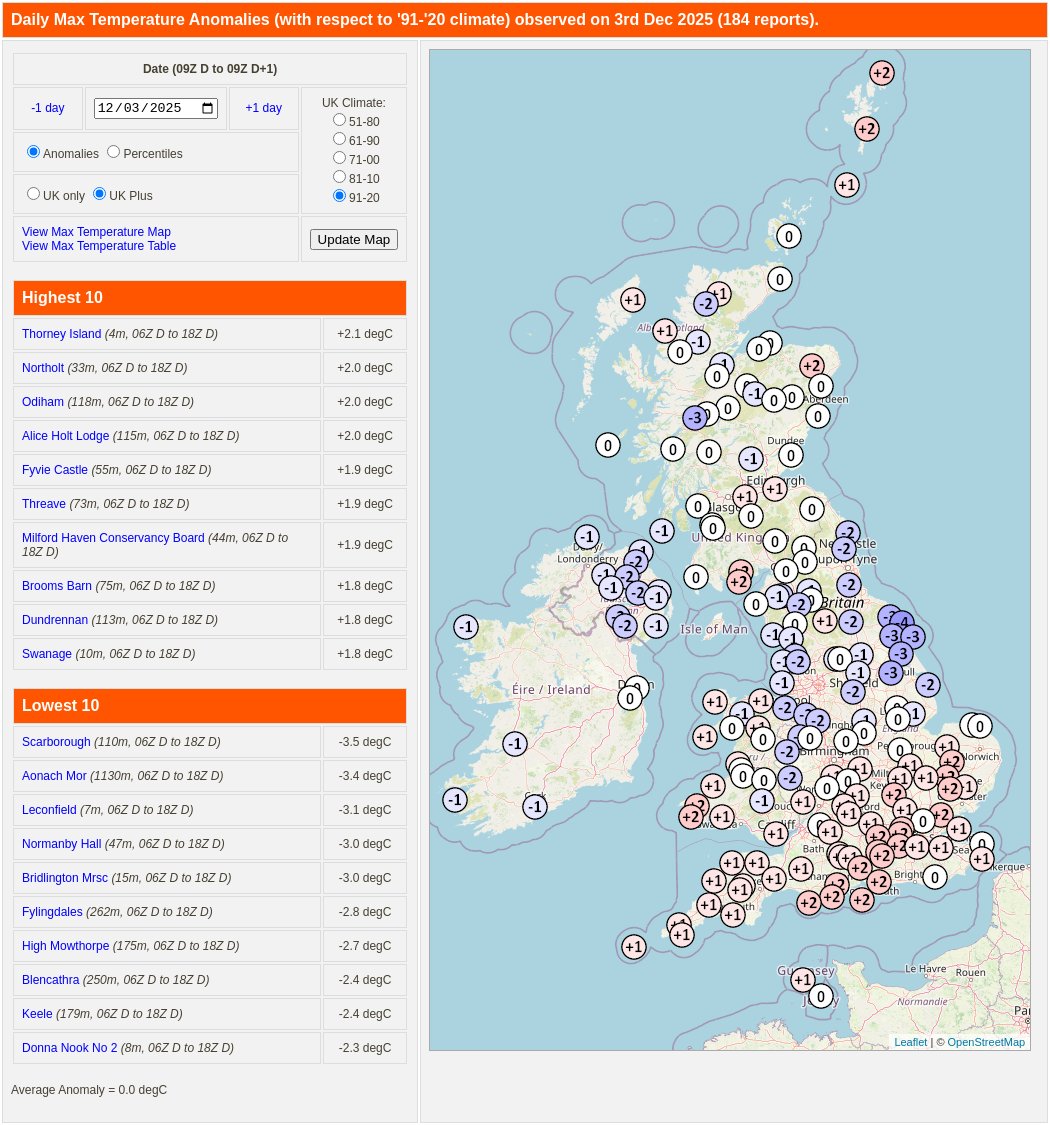1050x1125 pixels.
Task: Select the Percentiles radio option
Action: tap(113, 151)
